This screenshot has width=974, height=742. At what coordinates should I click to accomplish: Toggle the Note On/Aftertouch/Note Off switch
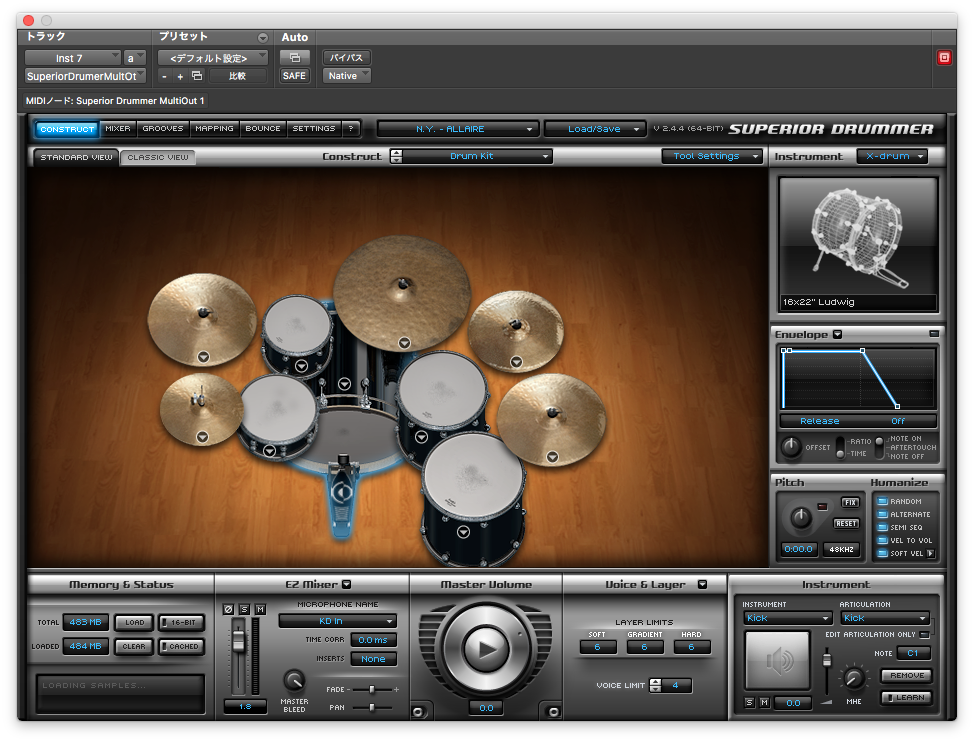point(879,447)
